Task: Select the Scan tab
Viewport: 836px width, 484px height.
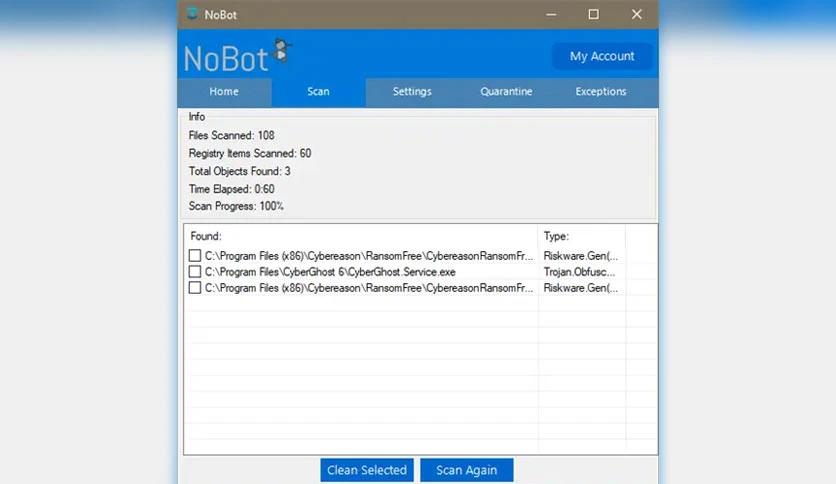Action: [x=318, y=92]
